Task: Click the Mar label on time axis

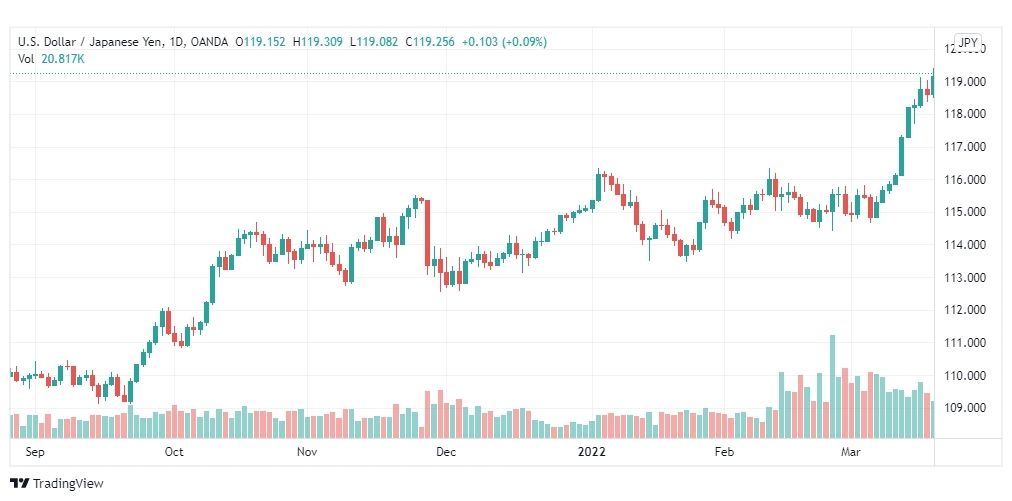Action: (x=851, y=452)
